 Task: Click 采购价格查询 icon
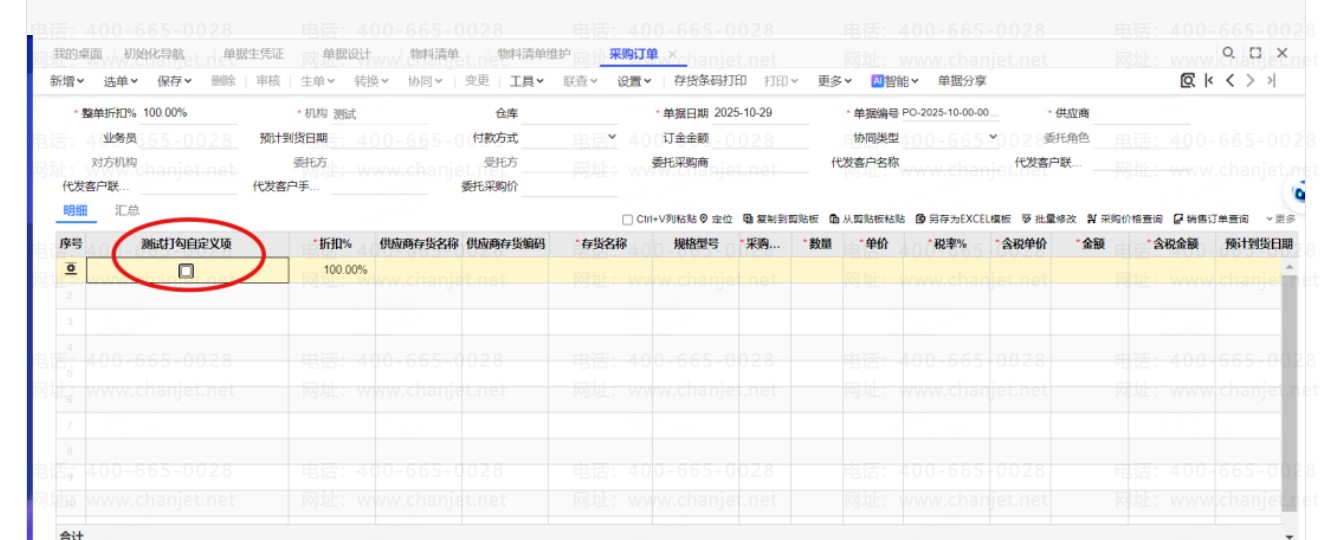pyautogui.click(x=1092, y=219)
